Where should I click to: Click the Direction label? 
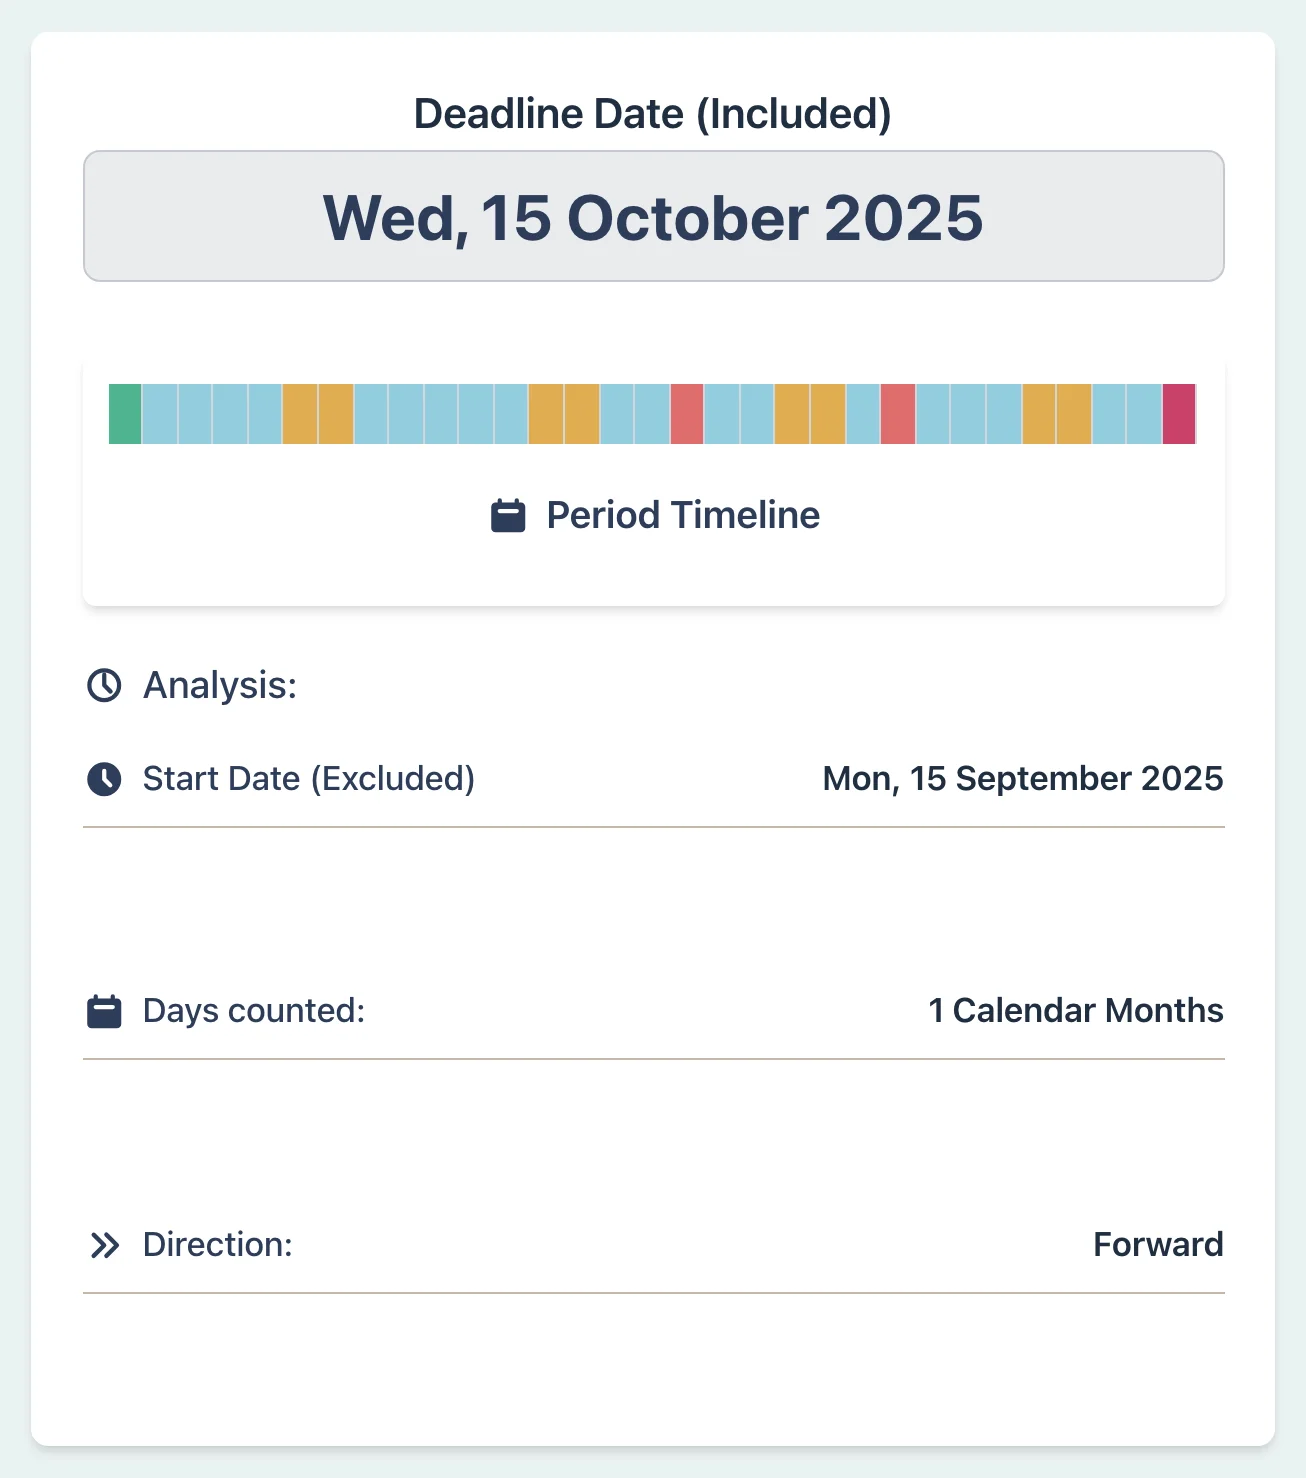tap(216, 1244)
